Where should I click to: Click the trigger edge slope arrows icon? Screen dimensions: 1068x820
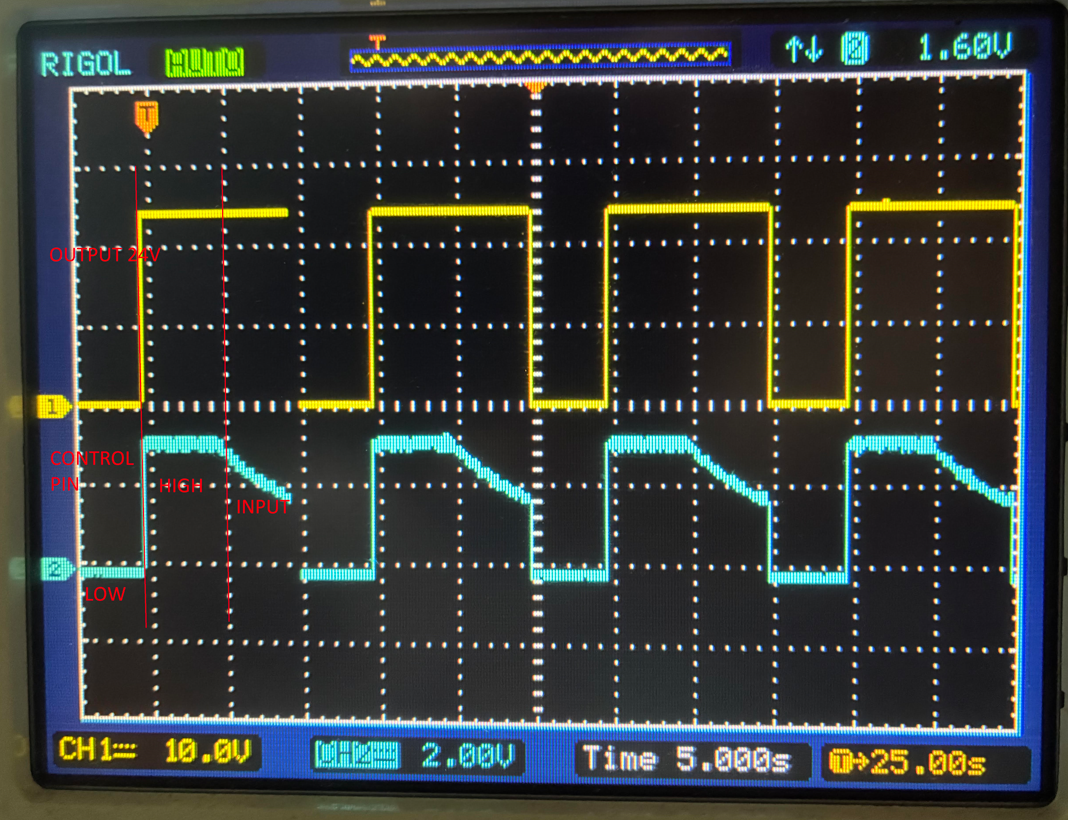click(804, 50)
